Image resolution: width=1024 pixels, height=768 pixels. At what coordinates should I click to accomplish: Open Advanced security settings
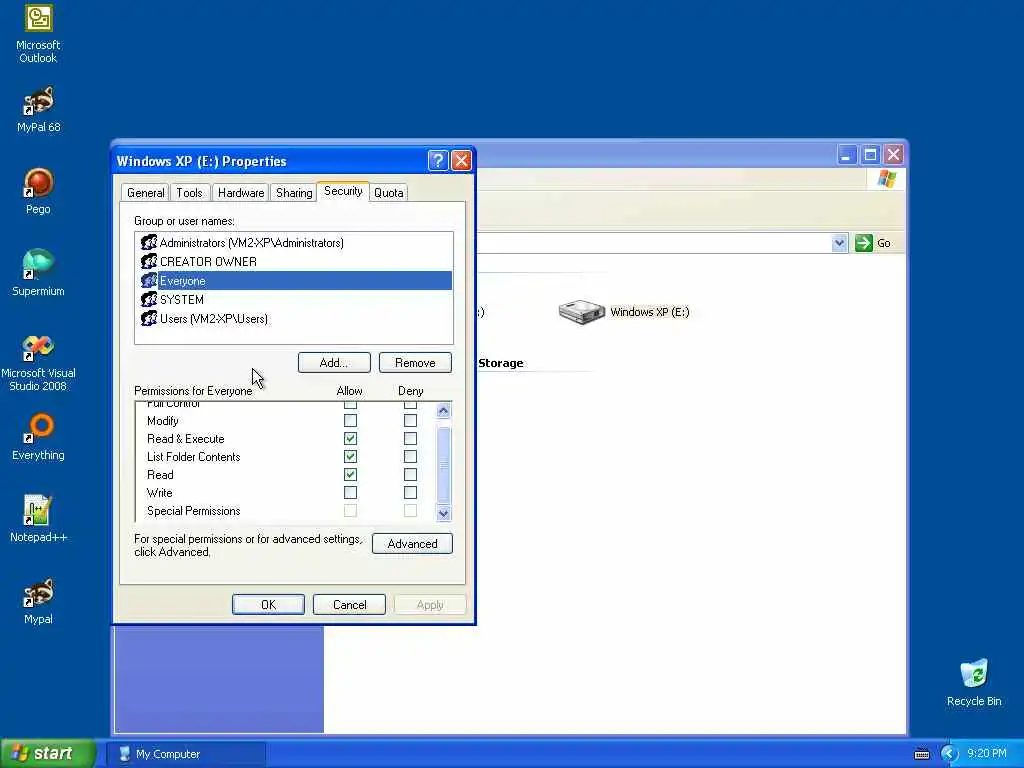(412, 543)
